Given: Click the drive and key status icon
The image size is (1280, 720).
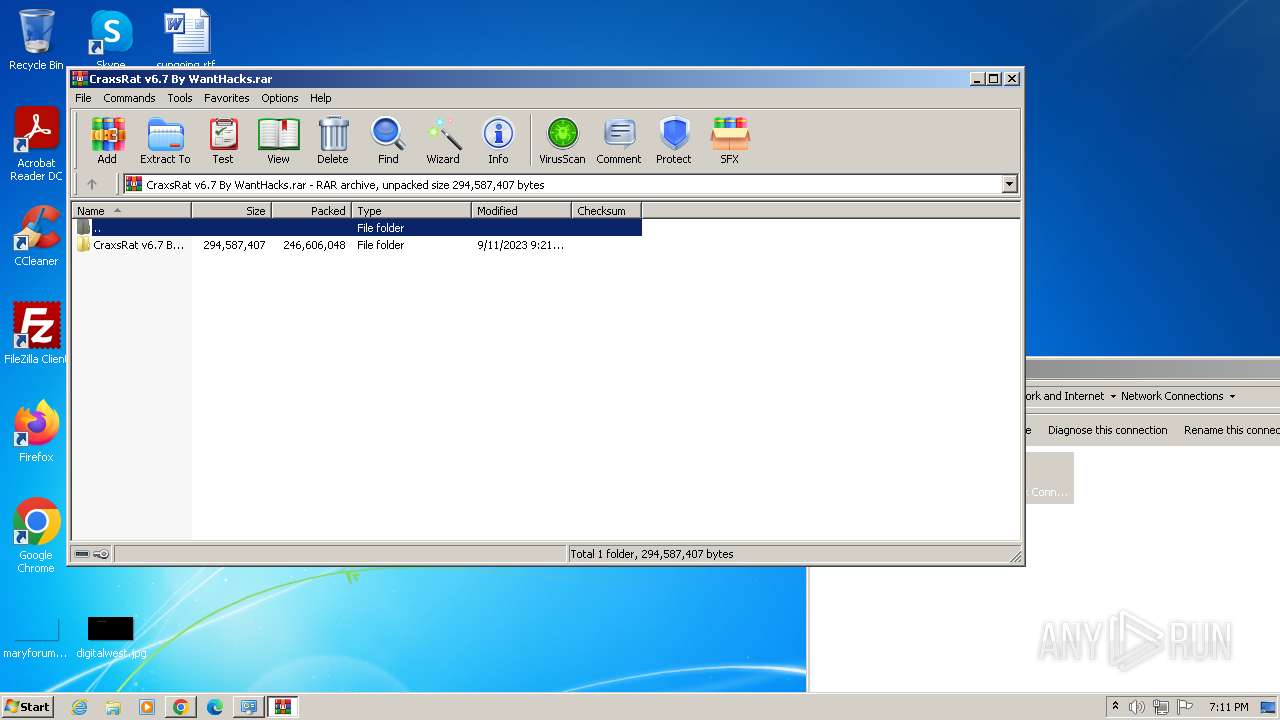Looking at the screenshot, I should [92, 554].
